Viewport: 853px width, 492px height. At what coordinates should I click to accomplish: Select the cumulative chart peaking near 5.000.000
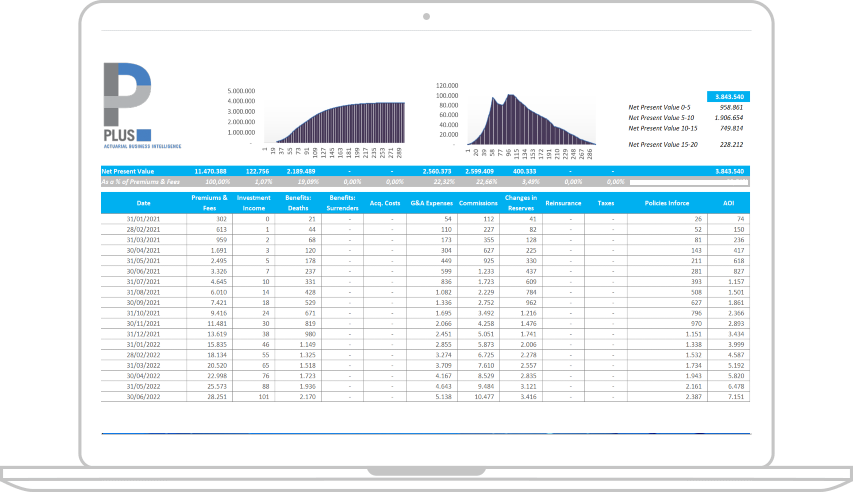click(317, 122)
